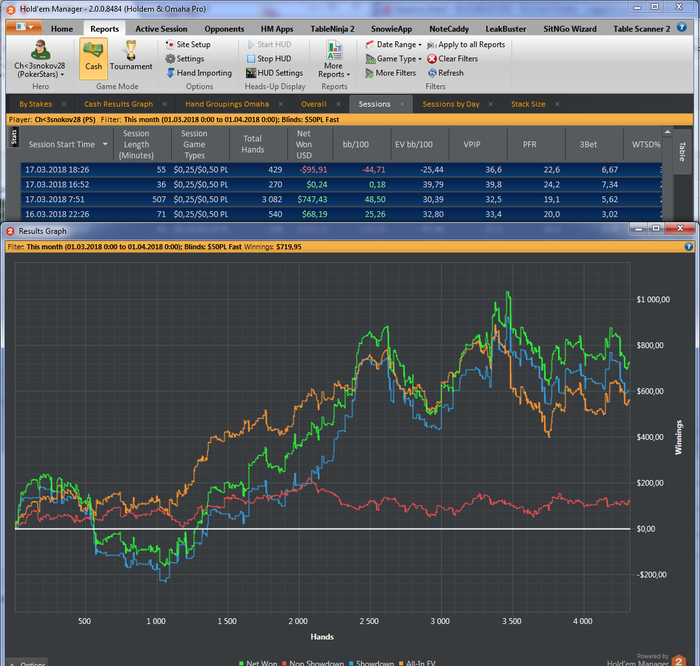This screenshot has width=700, height=666.
Task: Switch to the Active Session tab
Action: tap(161, 29)
